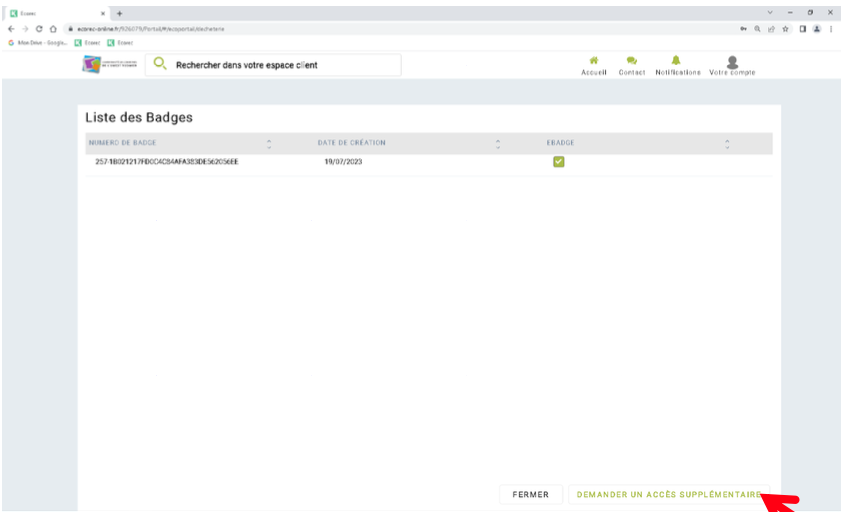Open the browser zoom magnifier icon
844x512 pixels.
point(758,29)
